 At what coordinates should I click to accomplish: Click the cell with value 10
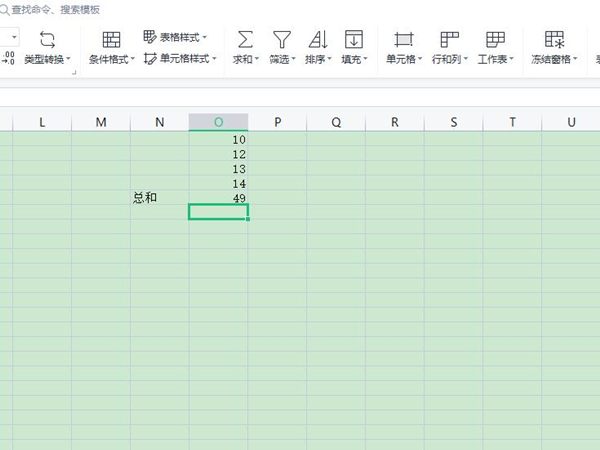218,140
